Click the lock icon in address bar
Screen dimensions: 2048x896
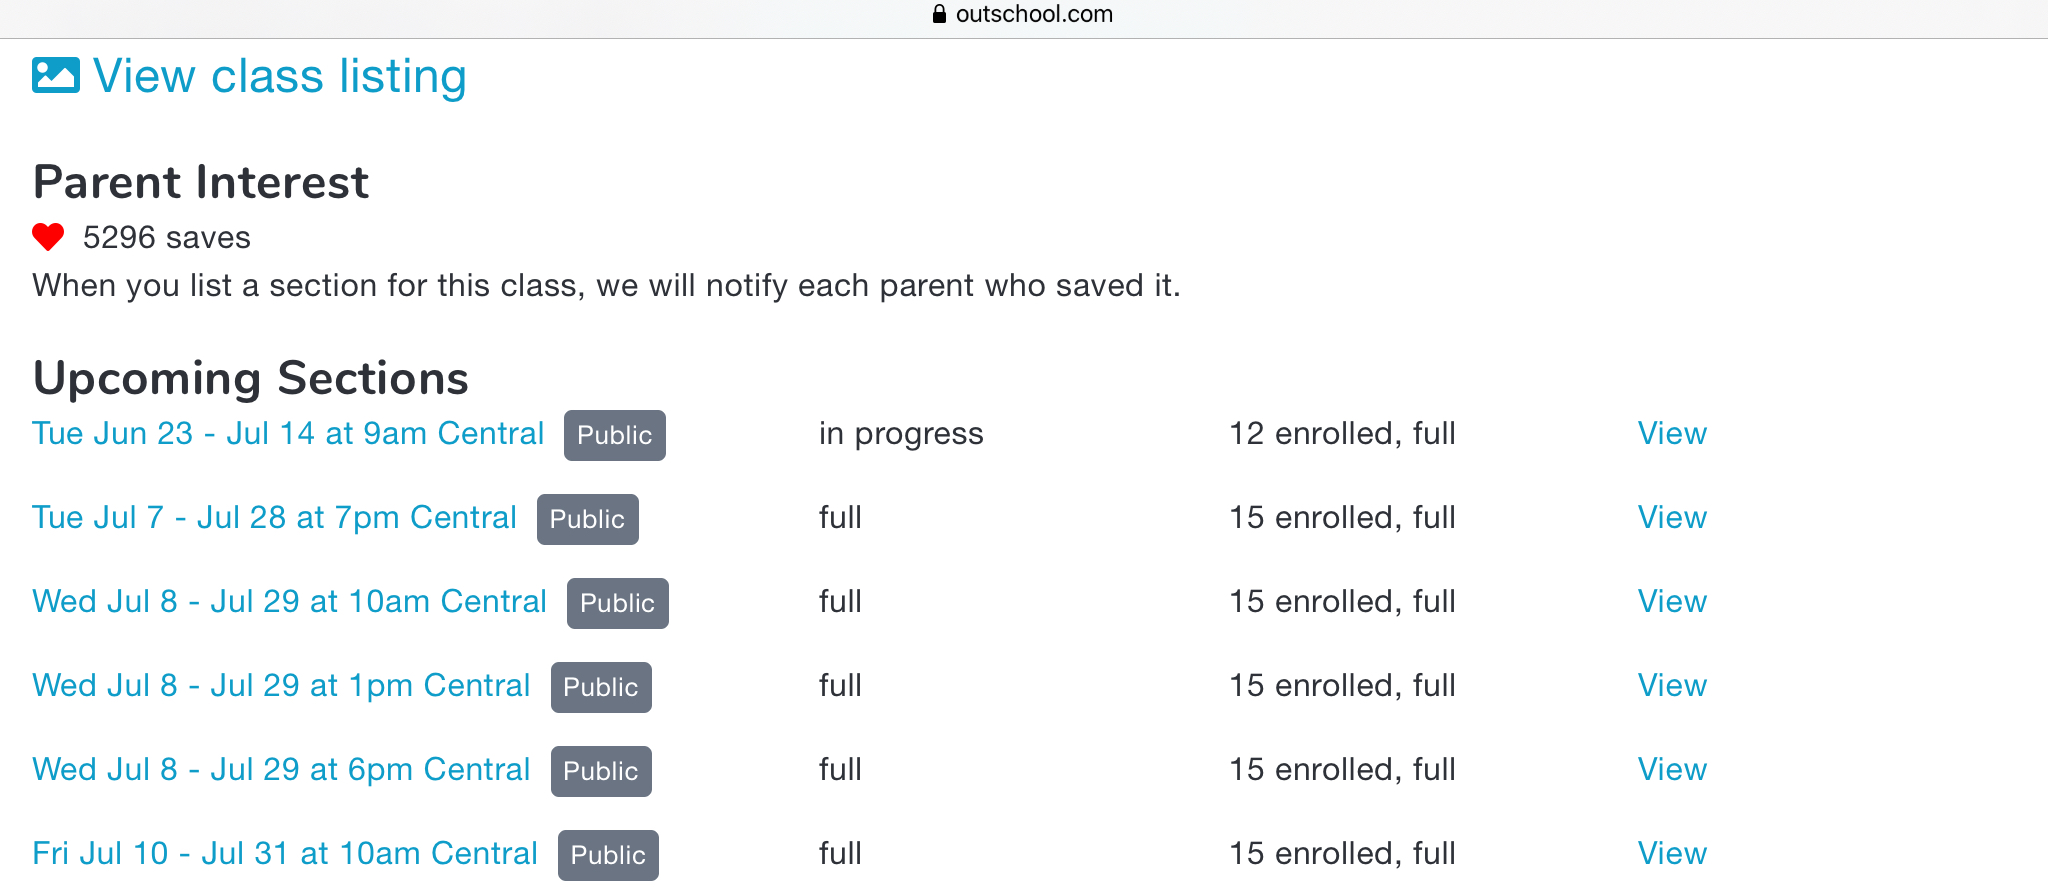pyautogui.click(x=939, y=14)
